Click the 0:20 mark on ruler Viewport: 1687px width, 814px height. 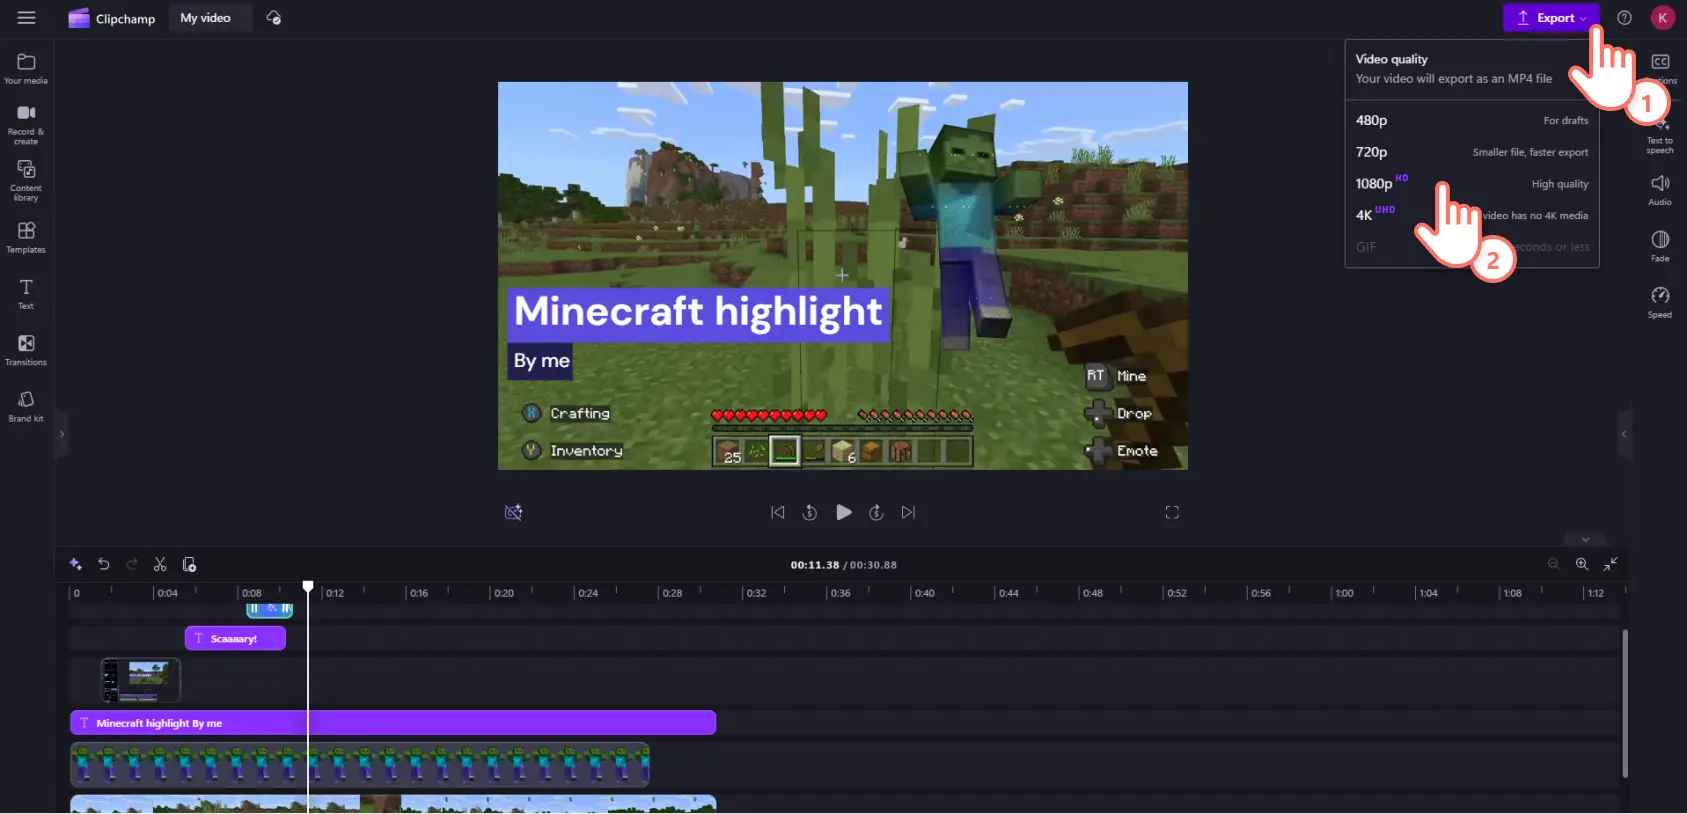tap(503, 592)
